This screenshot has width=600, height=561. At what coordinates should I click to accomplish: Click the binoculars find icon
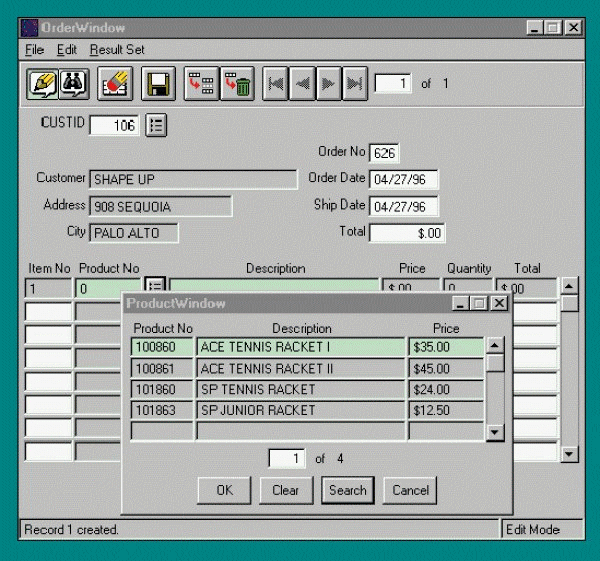(74, 84)
